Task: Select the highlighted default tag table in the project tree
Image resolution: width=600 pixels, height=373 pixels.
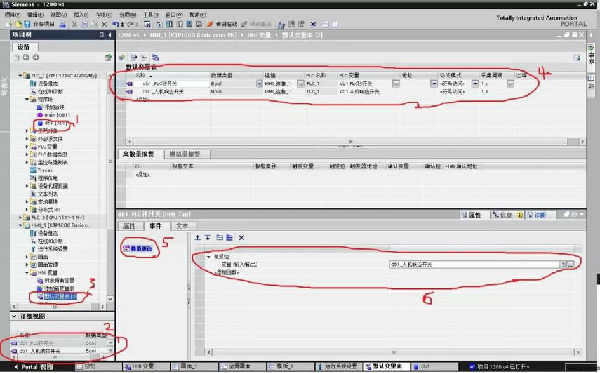Action: coord(60,296)
